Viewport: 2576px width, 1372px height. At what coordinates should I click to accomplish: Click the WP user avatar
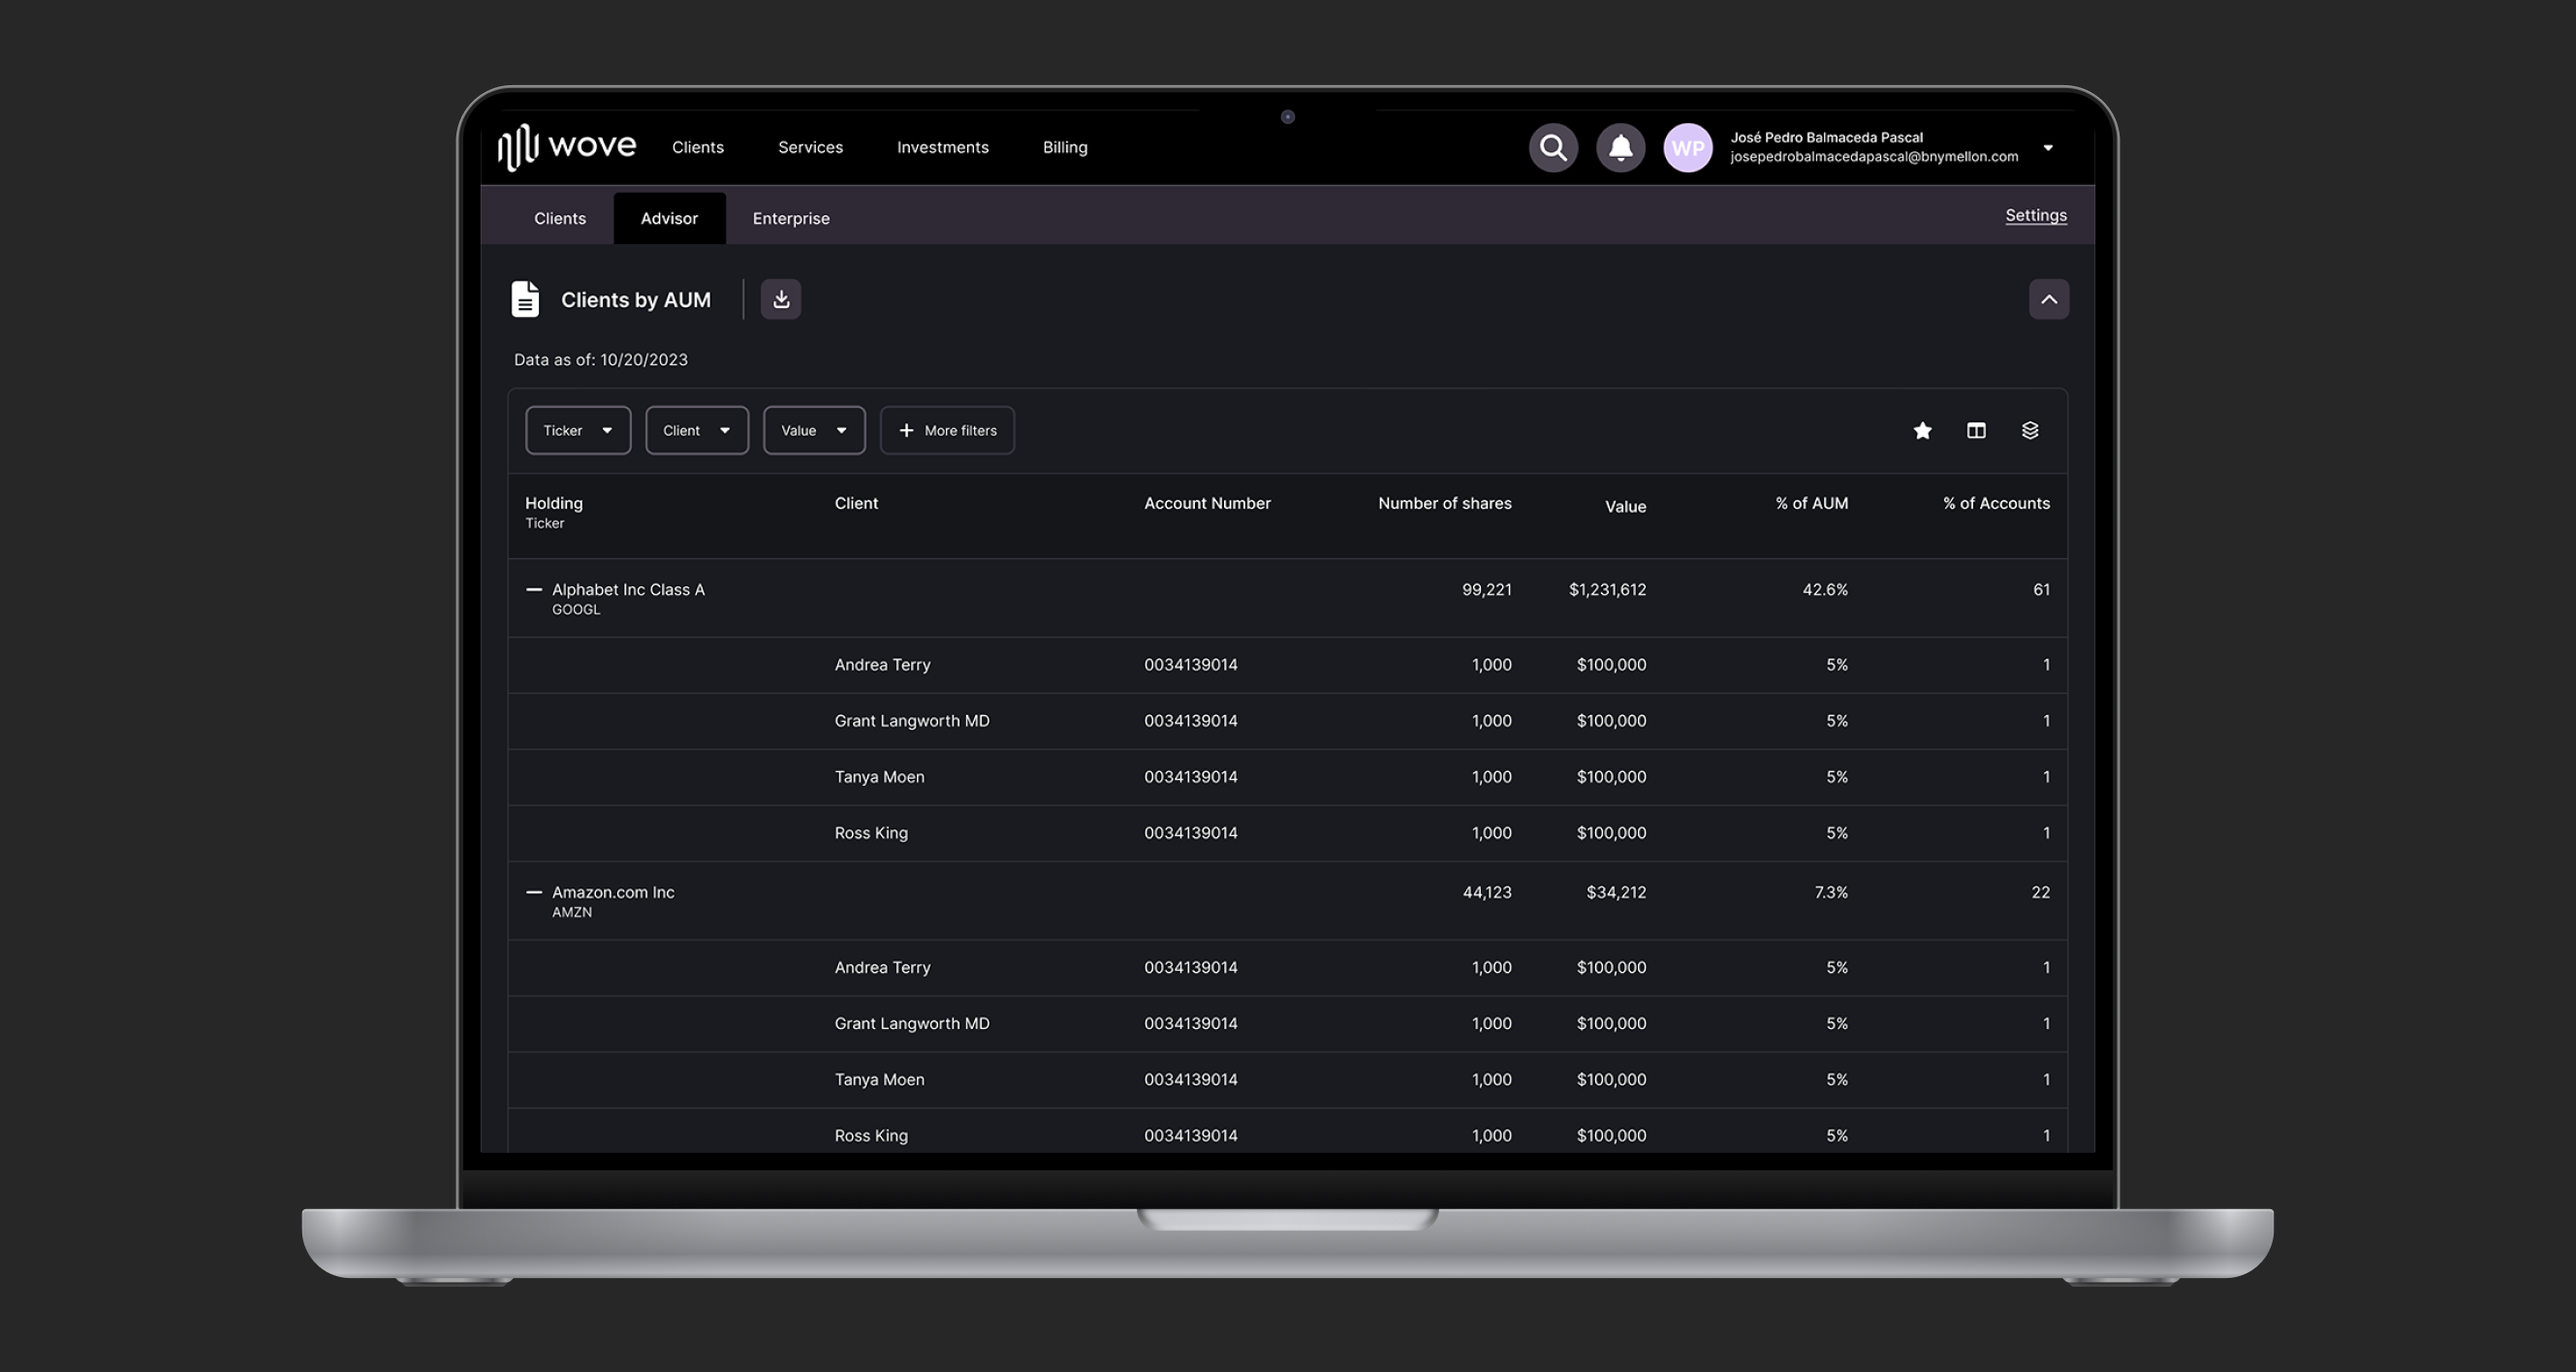(x=1687, y=148)
